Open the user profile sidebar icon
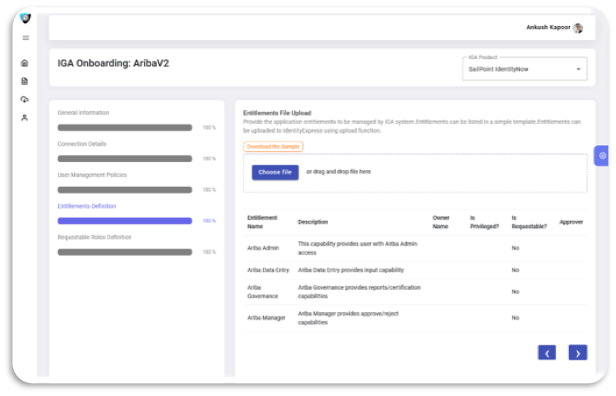616x396 pixels. 25,117
